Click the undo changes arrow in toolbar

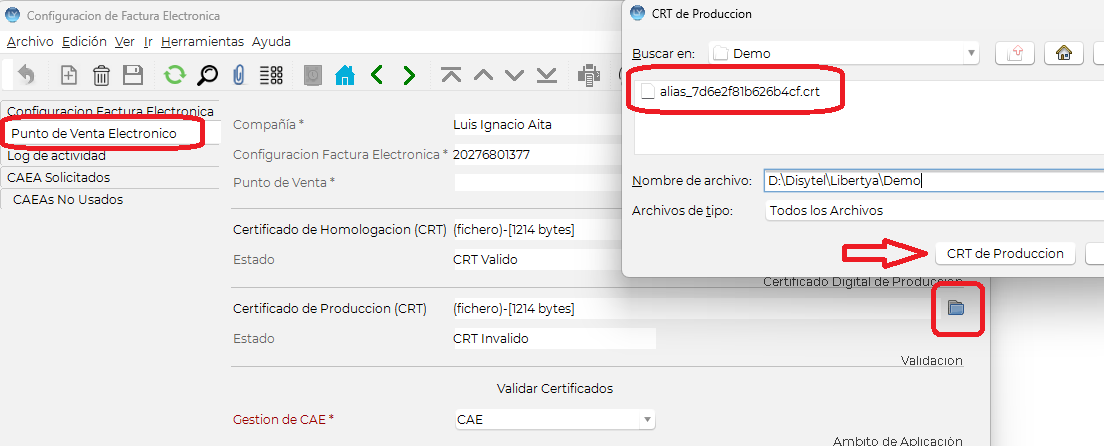tap(26, 75)
